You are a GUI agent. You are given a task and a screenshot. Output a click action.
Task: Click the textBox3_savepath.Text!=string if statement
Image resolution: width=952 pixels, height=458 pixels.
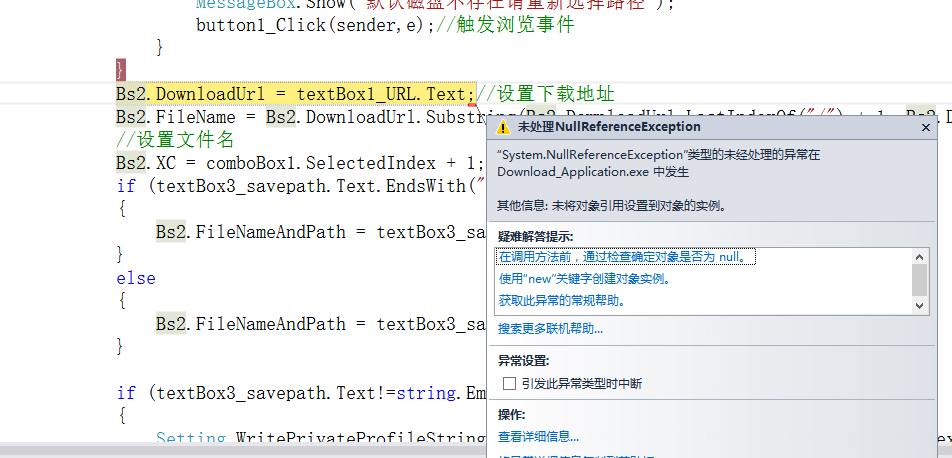pyautogui.click(x=302, y=393)
